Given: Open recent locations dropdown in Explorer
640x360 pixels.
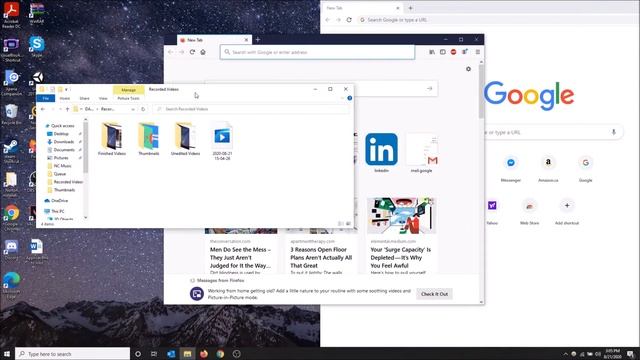Looking at the screenshot, I should click(x=60, y=109).
